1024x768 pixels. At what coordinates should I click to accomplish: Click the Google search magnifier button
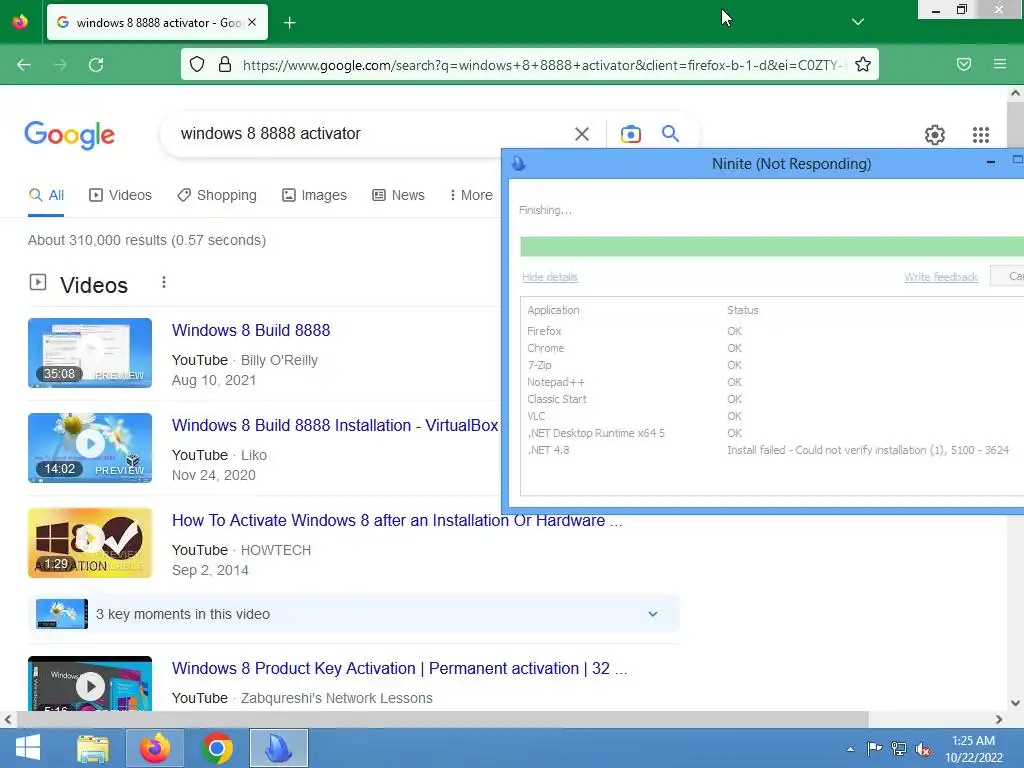pyautogui.click(x=670, y=133)
